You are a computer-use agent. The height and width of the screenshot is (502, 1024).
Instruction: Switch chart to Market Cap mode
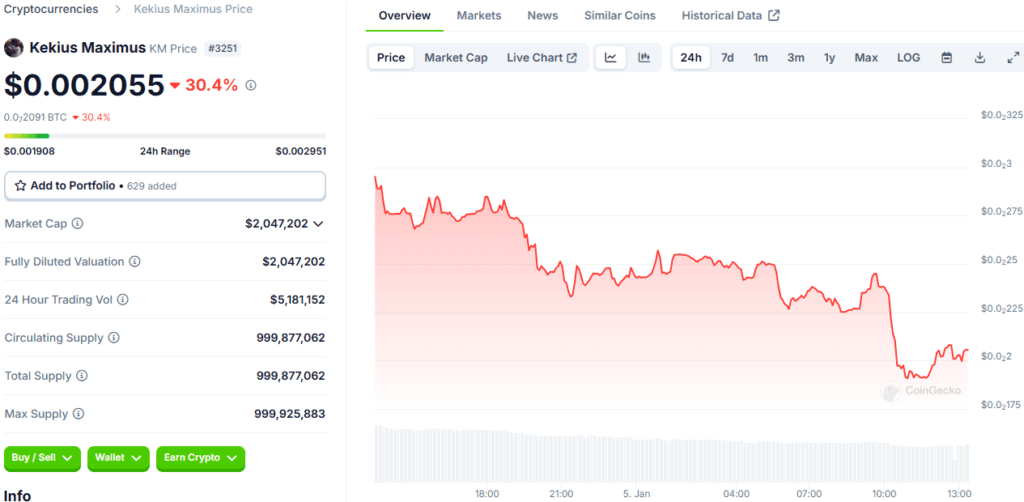(456, 57)
